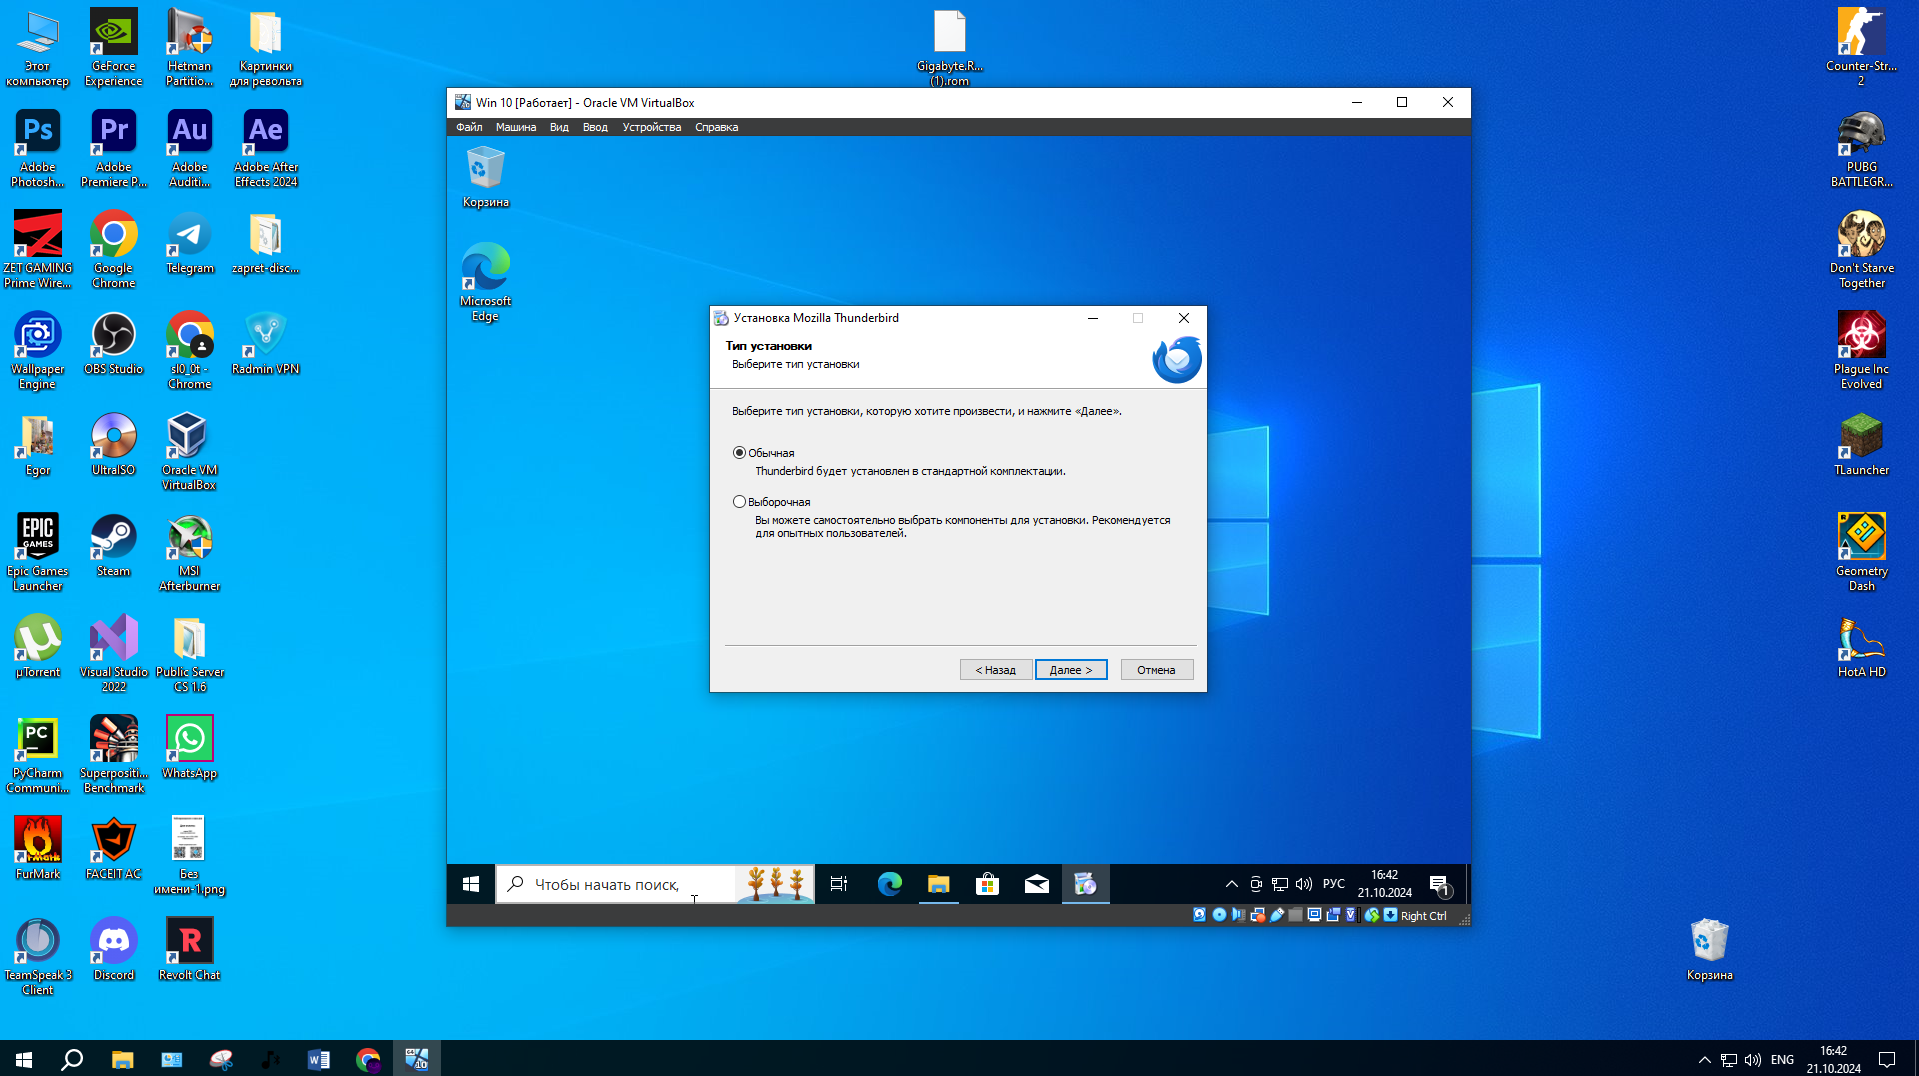This screenshot has width=1919, height=1076.
Task: Open Word from the host taskbar
Action: point(319,1059)
